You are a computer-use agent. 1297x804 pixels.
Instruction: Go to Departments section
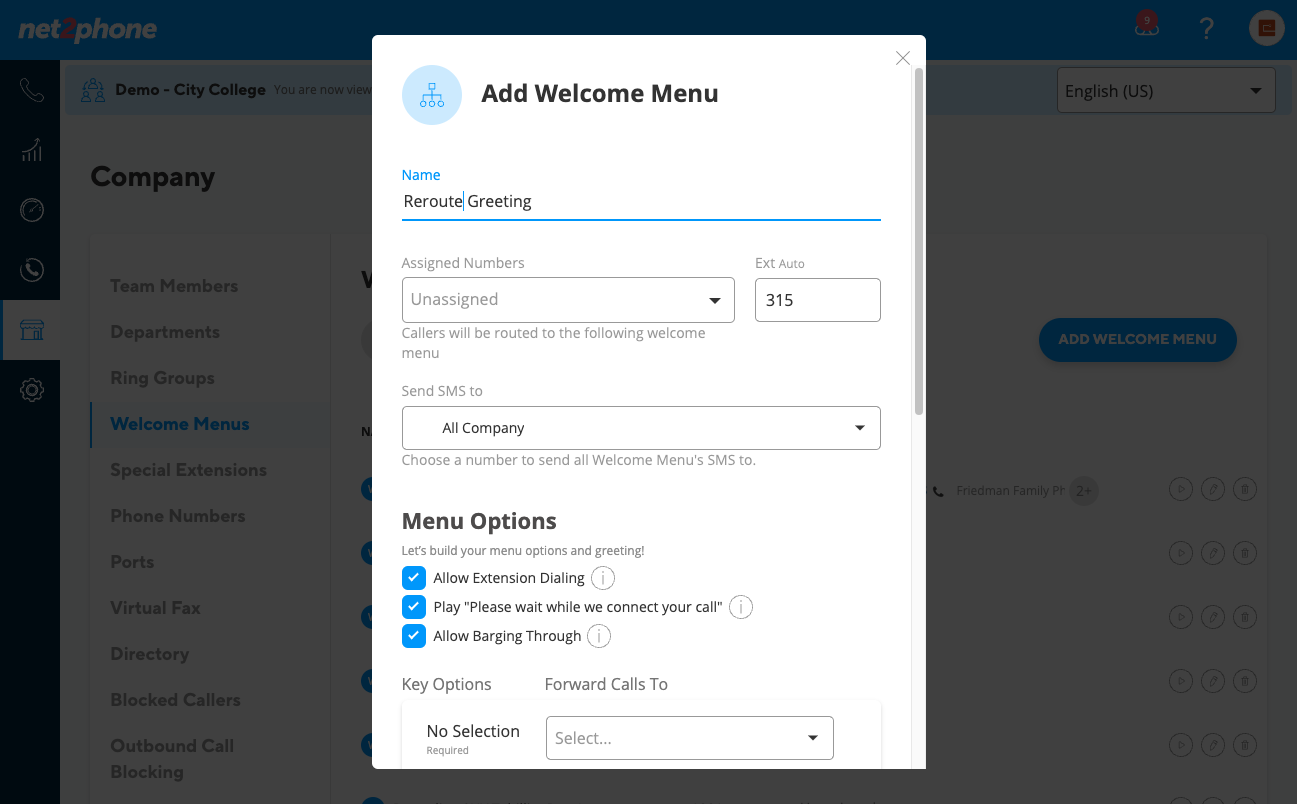(x=165, y=332)
